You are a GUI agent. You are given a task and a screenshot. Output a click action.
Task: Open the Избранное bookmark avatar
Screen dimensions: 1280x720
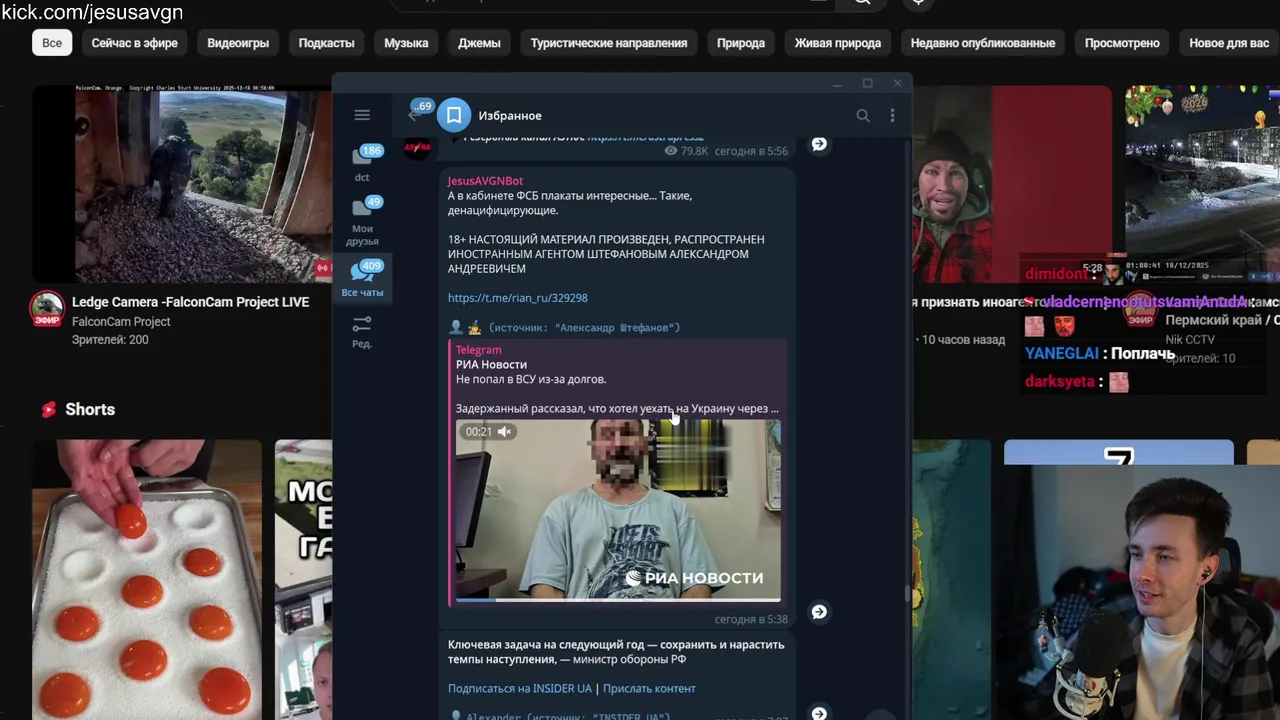tap(454, 115)
